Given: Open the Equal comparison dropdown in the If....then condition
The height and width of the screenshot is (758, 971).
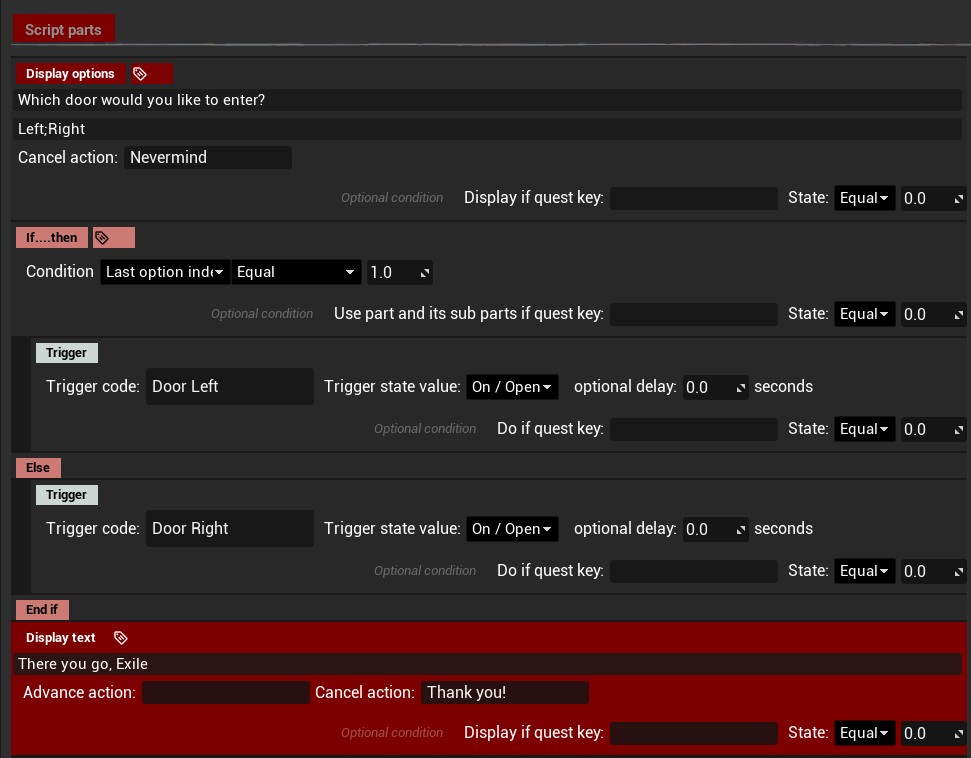Looking at the screenshot, I should [x=296, y=271].
